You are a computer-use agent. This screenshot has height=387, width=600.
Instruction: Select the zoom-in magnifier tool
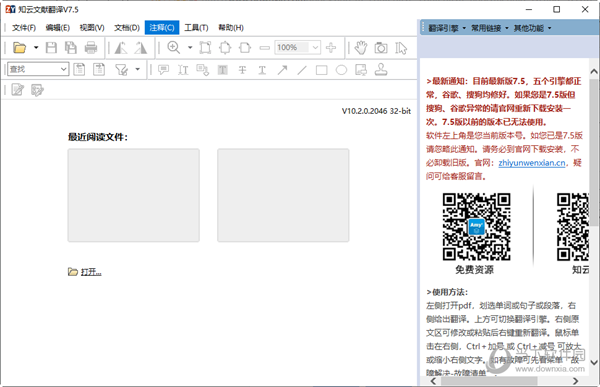click(174, 47)
